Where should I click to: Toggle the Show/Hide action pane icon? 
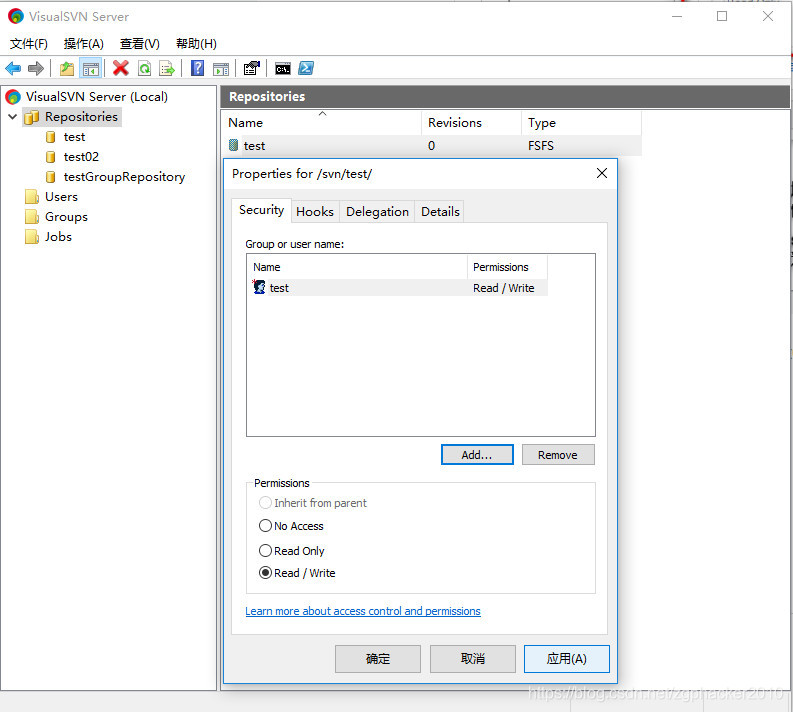[x=221, y=69]
